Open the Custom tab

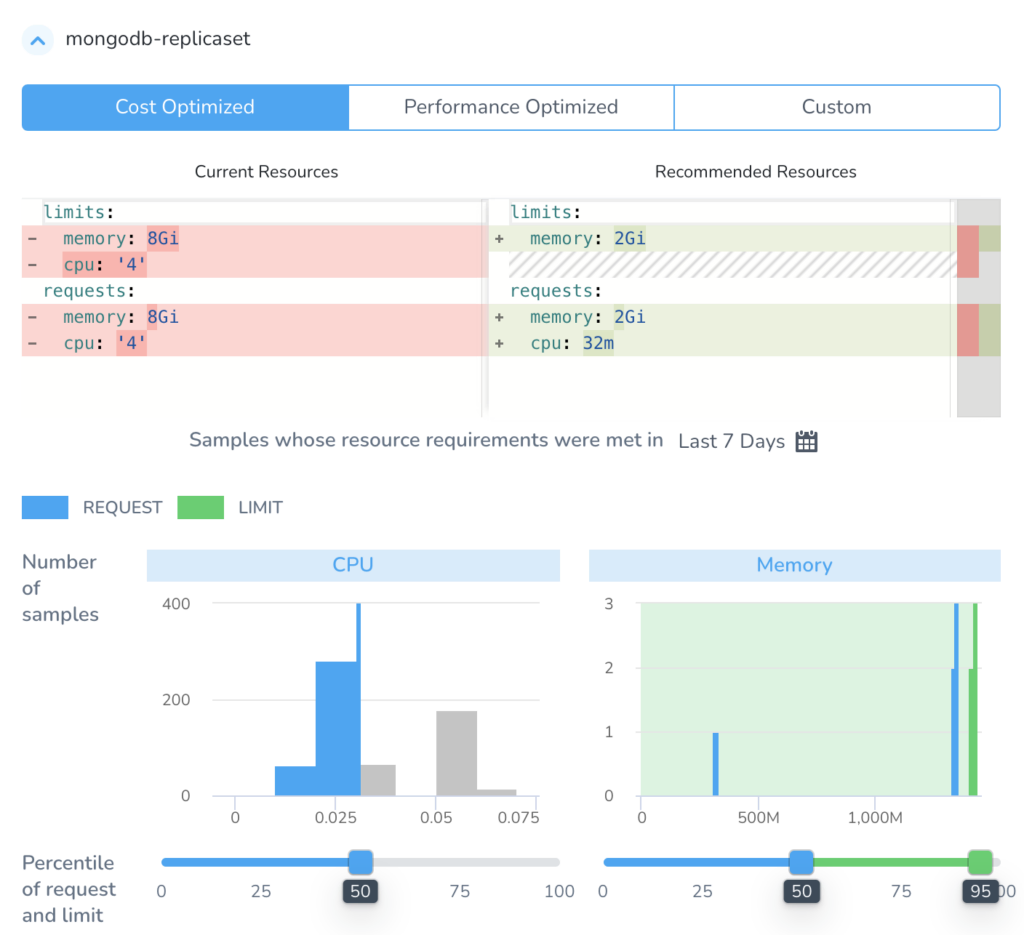click(x=837, y=107)
